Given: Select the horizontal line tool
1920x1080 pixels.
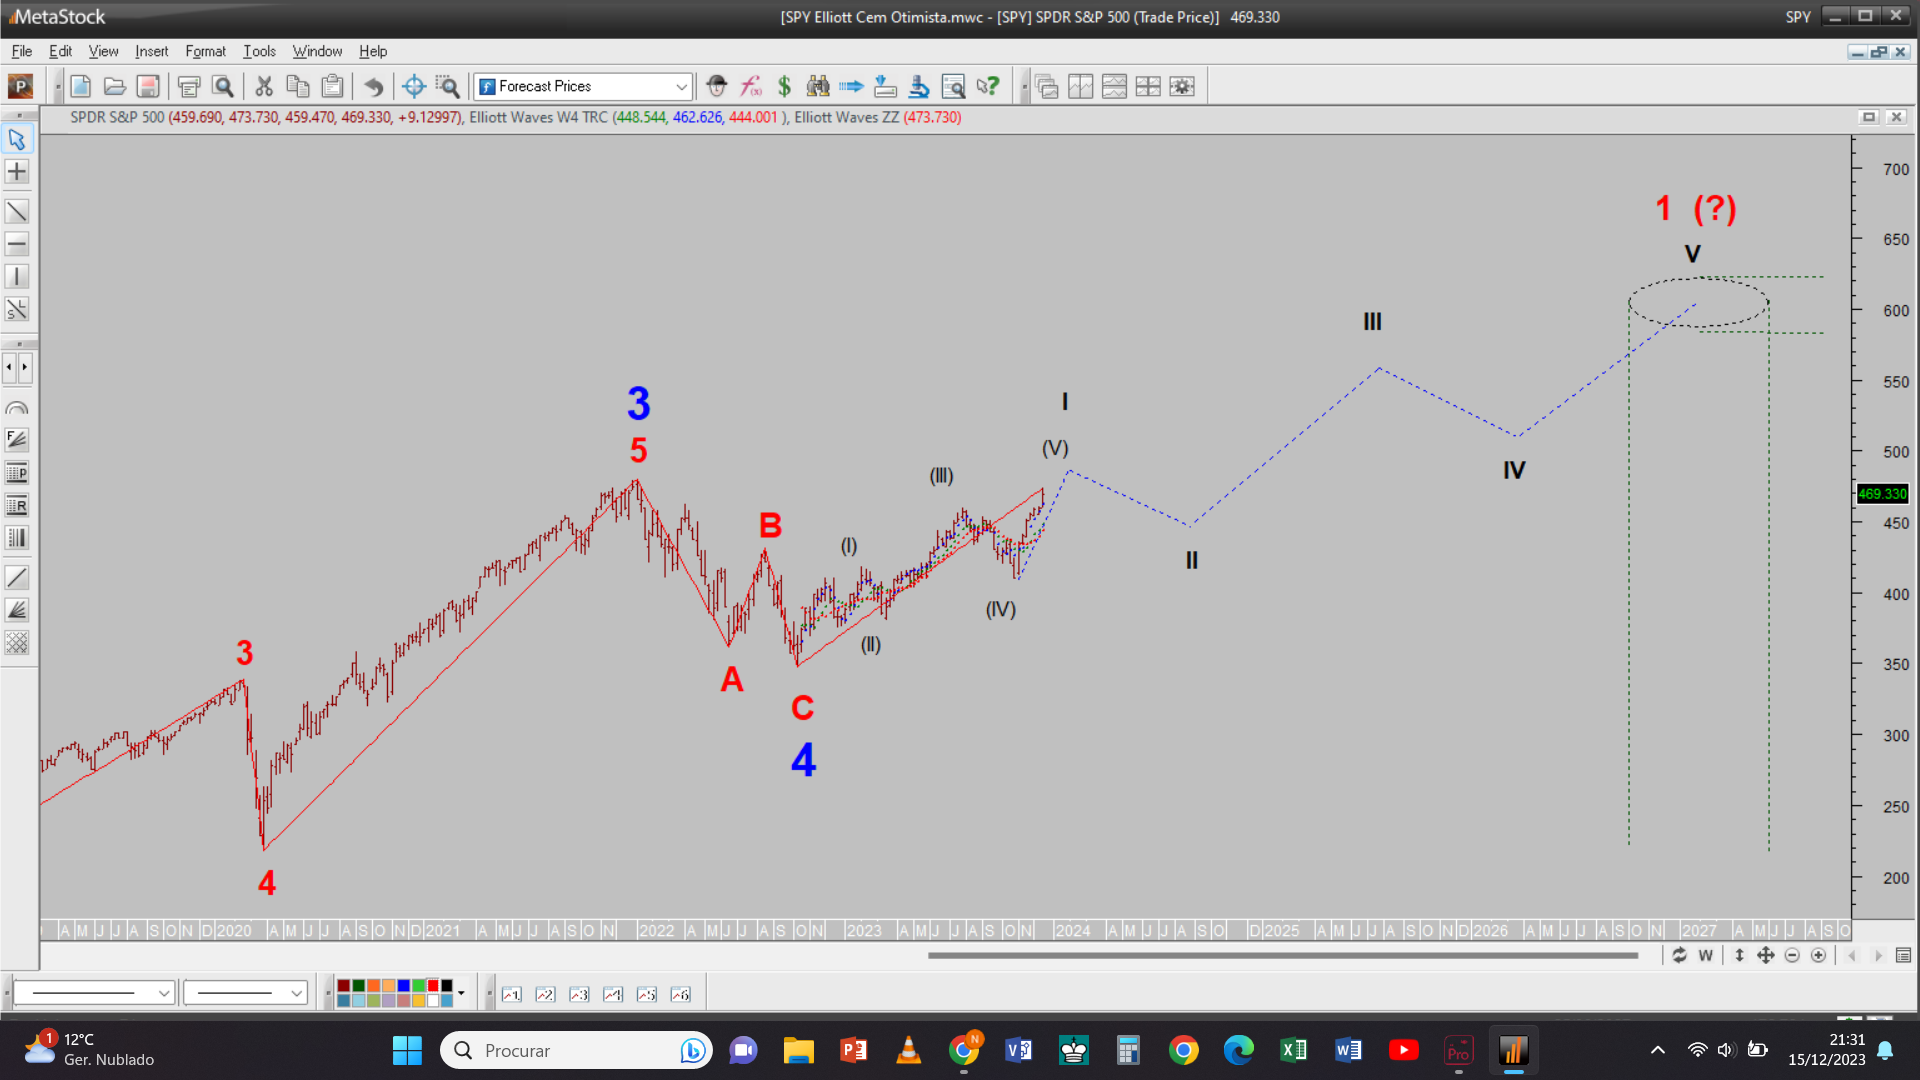Looking at the screenshot, I should [x=17, y=244].
